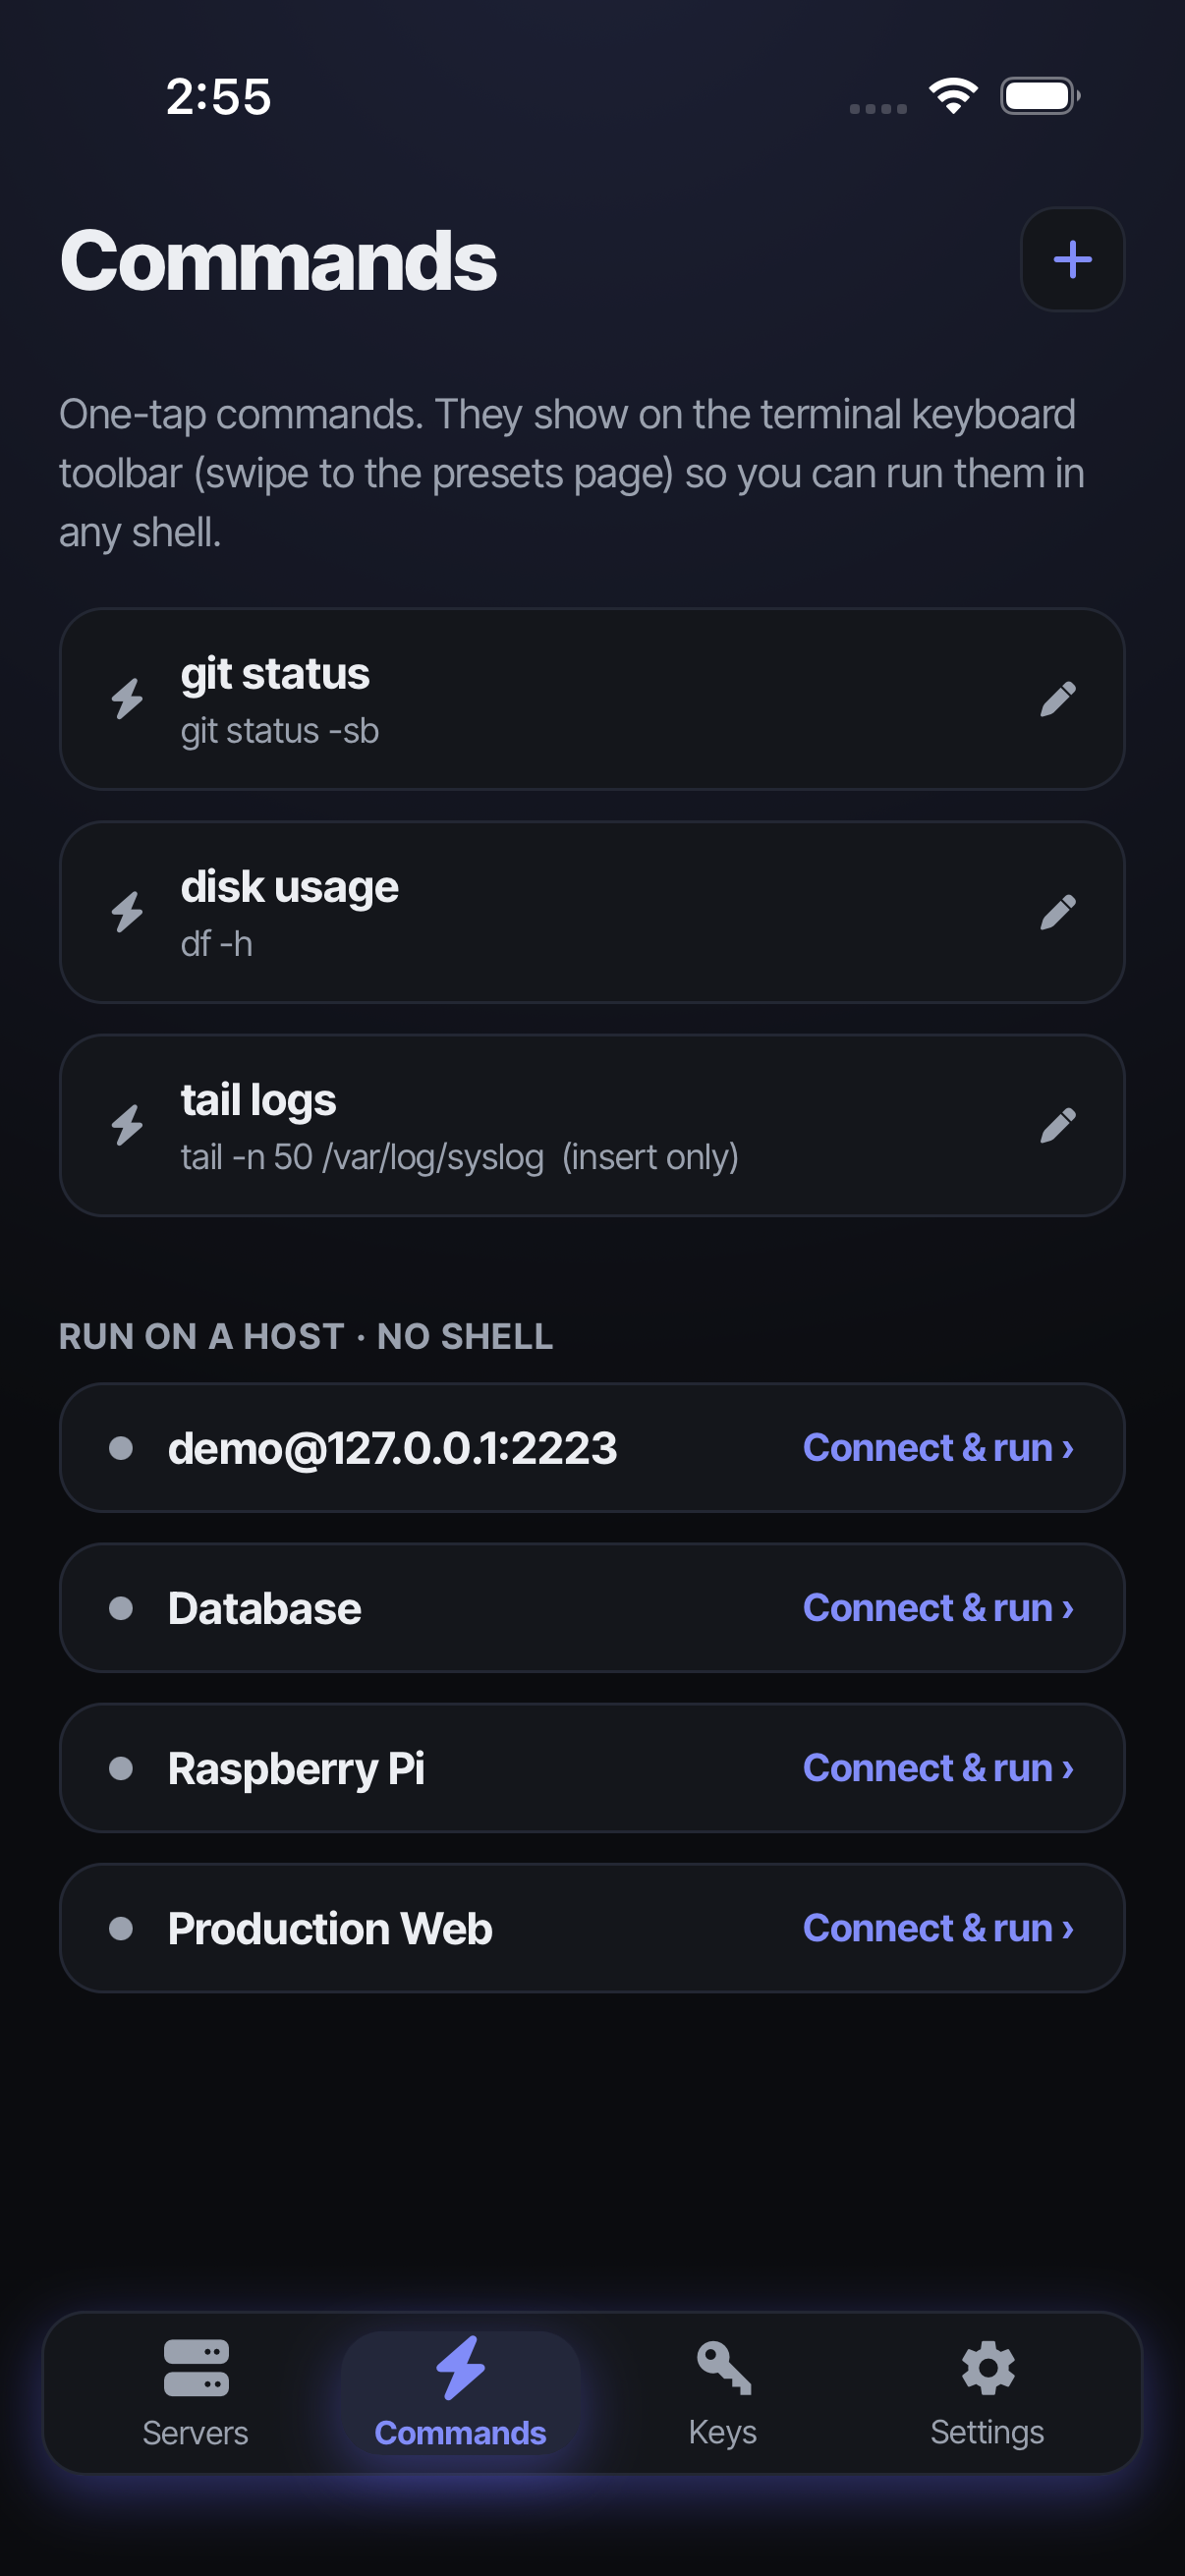Connect & run on Database host
Viewport: 1185px width, 2576px height.
(938, 1608)
